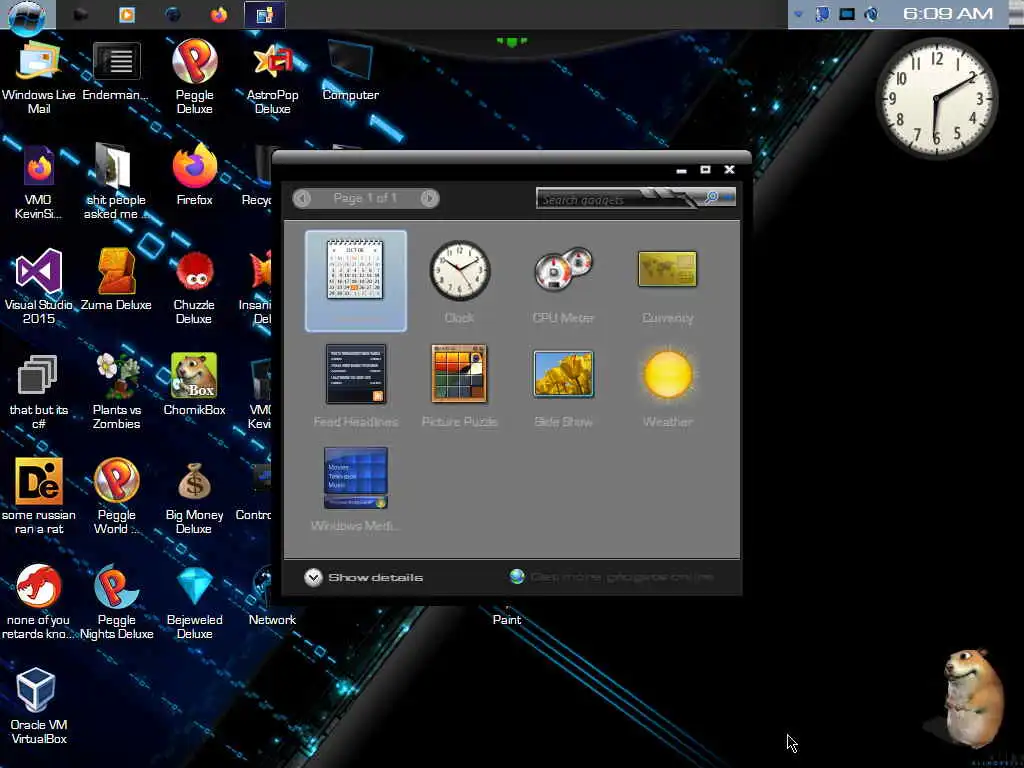The width and height of the screenshot is (1024, 768).
Task: Expand Show details in gadget gallery
Action: tap(363, 577)
